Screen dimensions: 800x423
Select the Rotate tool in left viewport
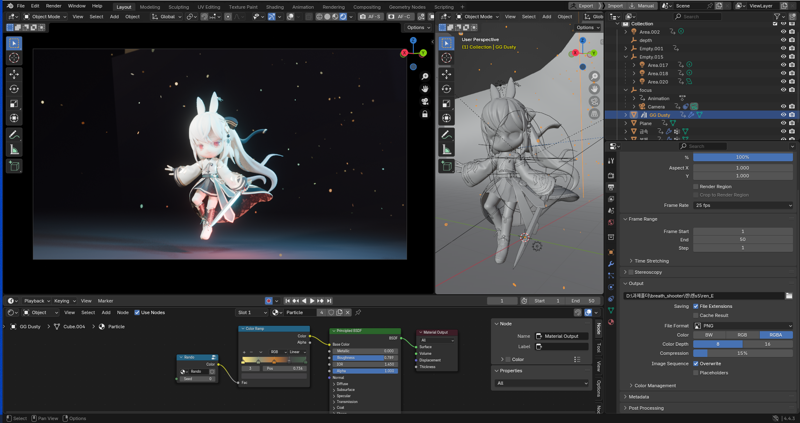coord(14,89)
